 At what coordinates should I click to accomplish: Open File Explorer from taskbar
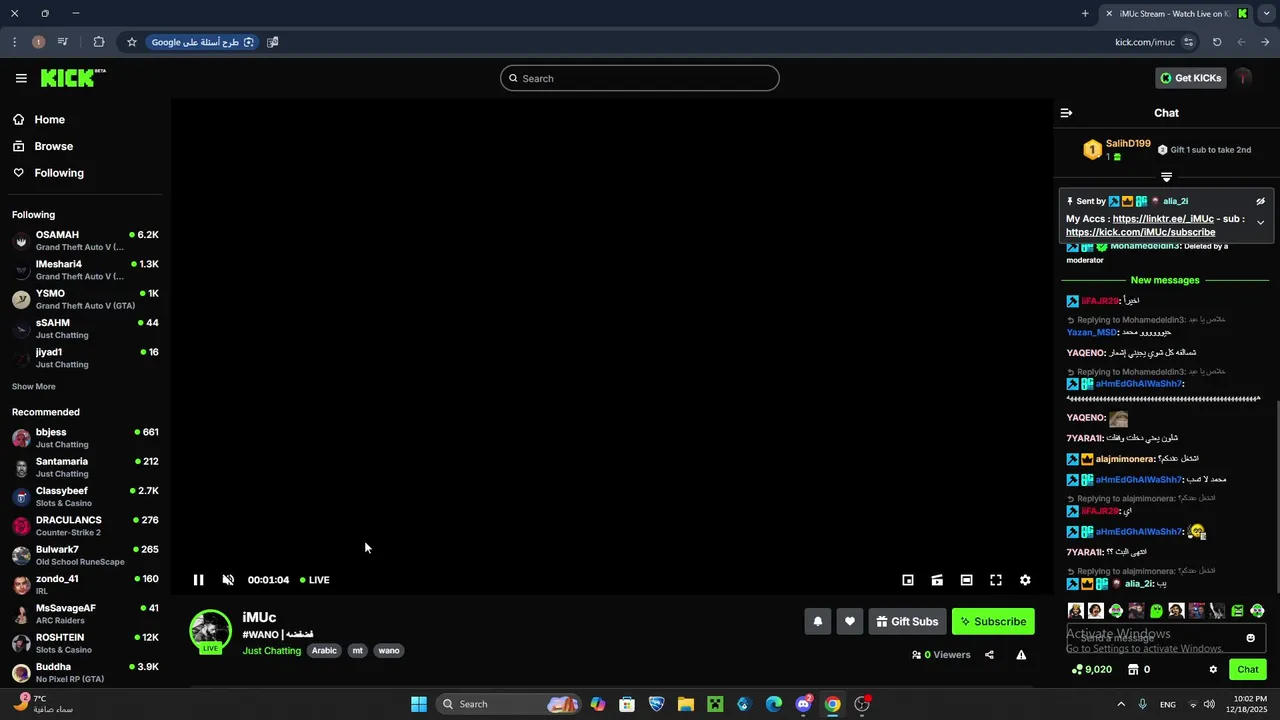[x=686, y=704]
